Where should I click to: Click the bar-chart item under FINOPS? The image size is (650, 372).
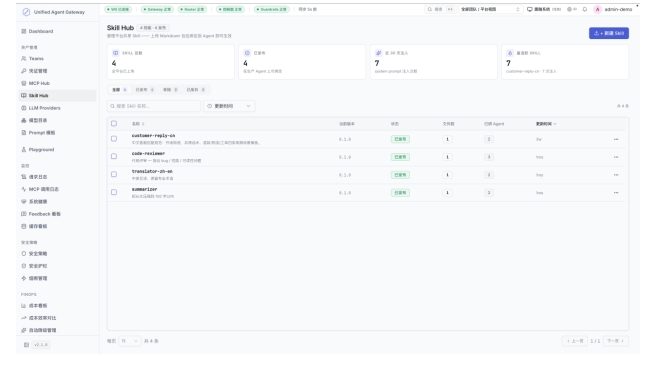tap(38, 306)
